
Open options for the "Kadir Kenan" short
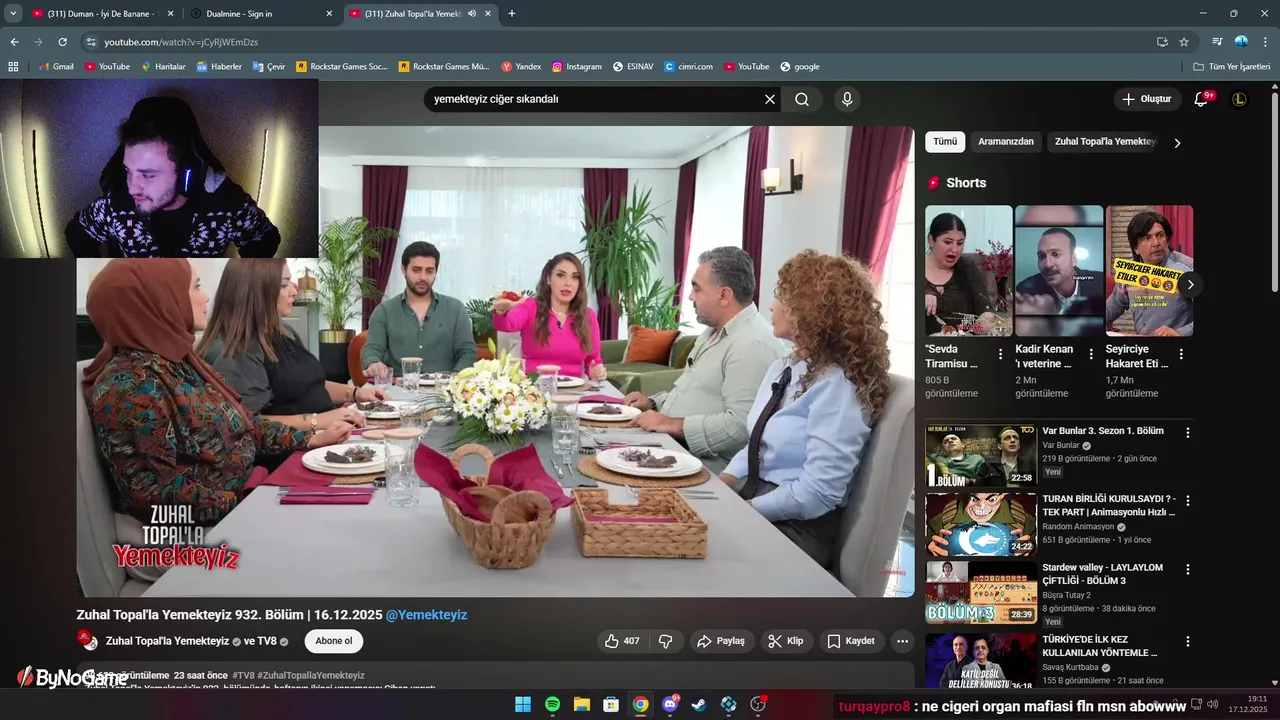point(1091,354)
